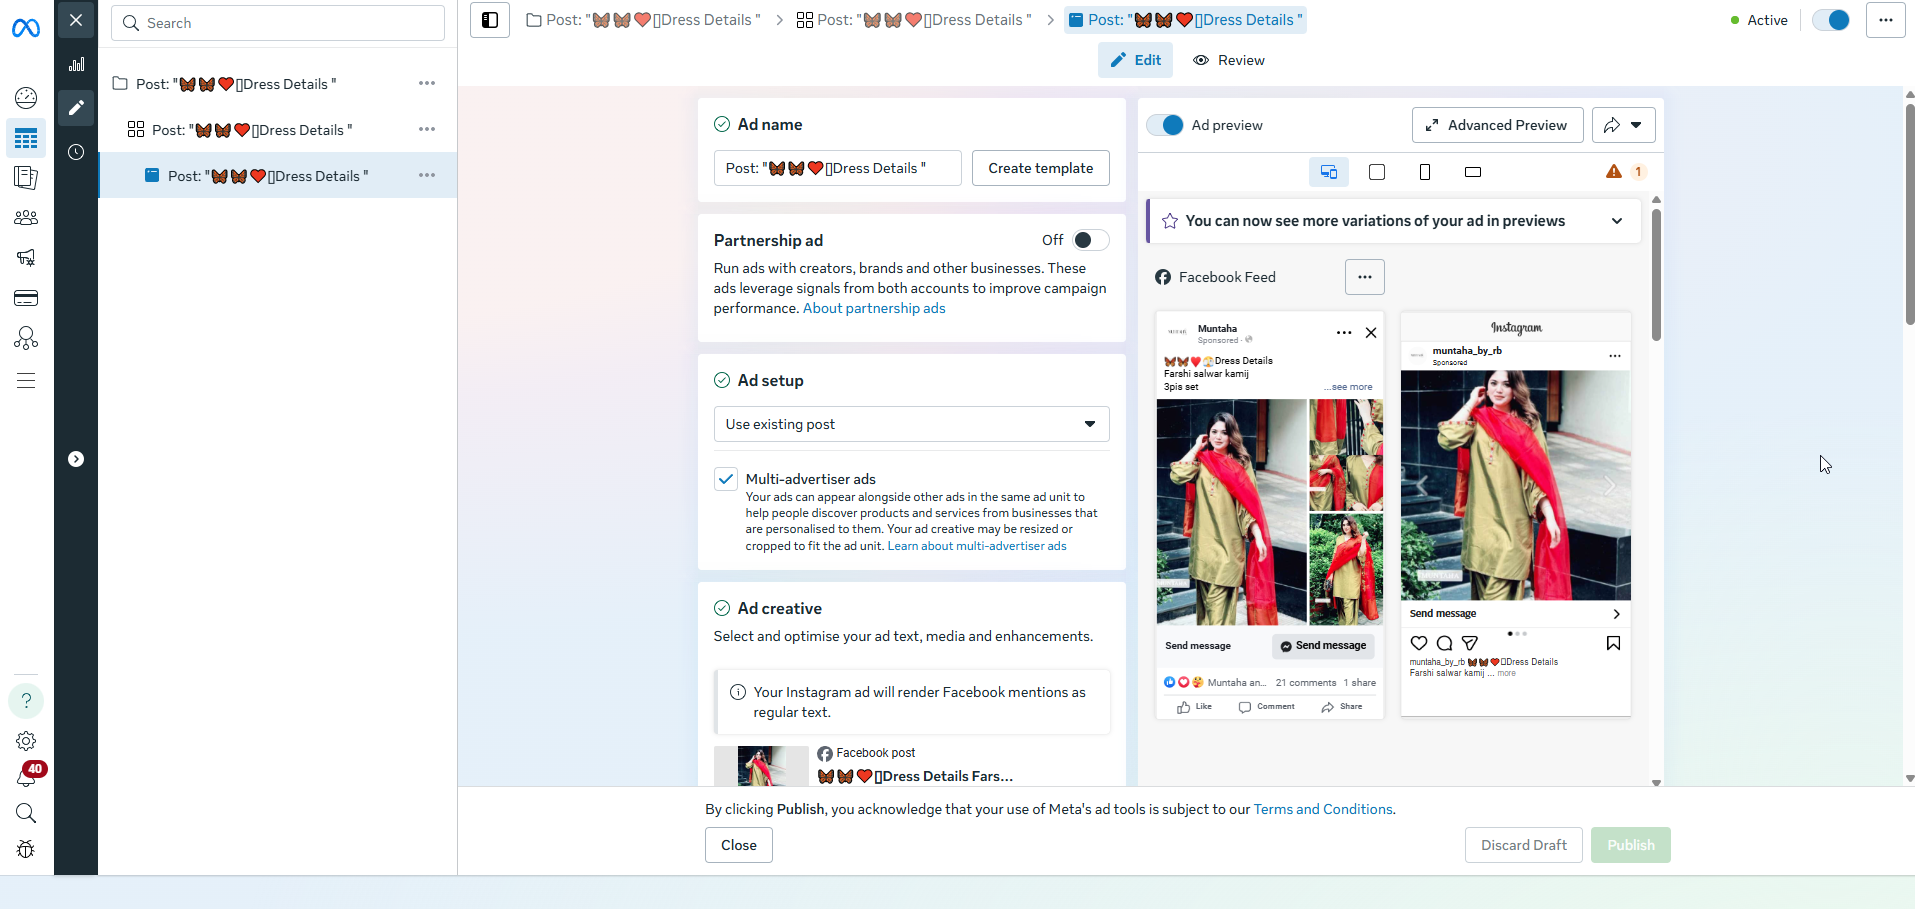Open search magnifier in left rail
1915x909 pixels.
pos(26,813)
